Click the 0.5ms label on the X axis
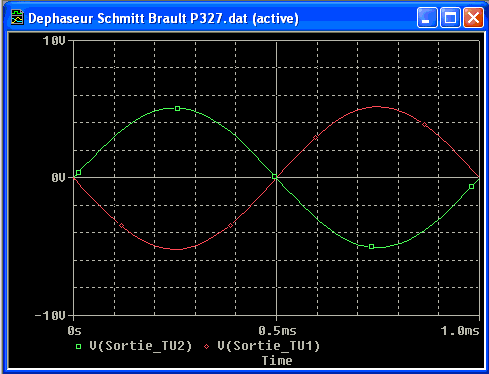 point(277,331)
